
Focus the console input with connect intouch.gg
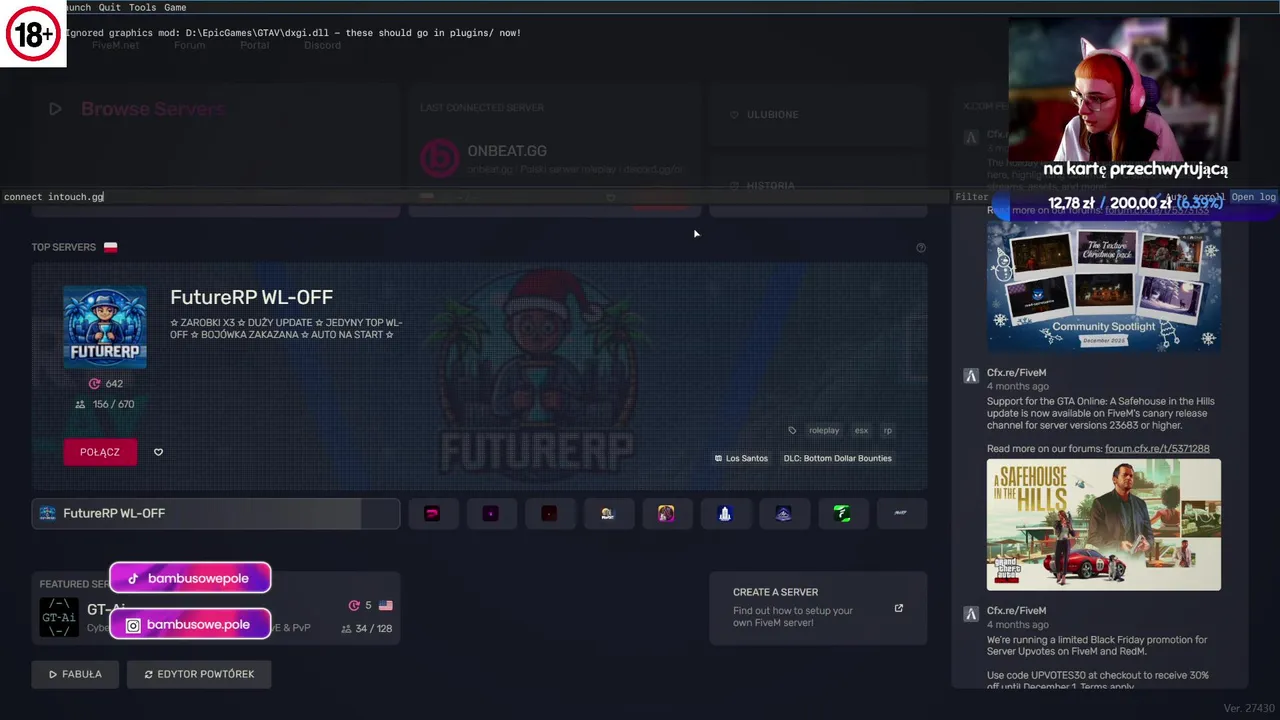click(x=474, y=197)
